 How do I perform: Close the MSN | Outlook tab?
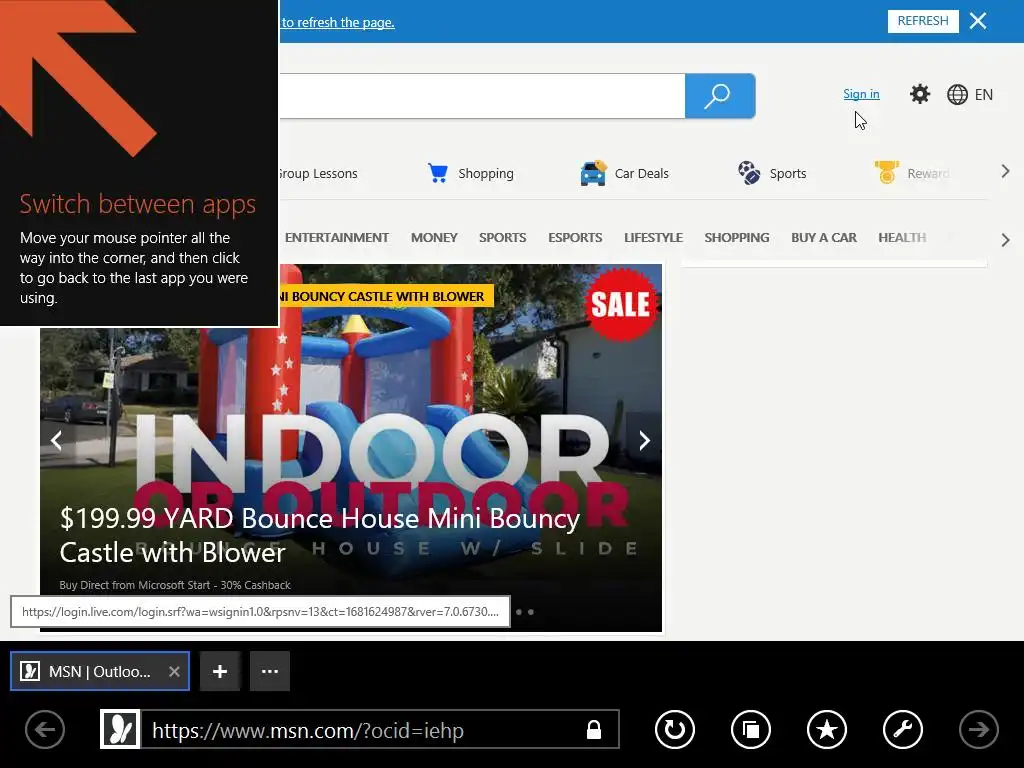tap(174, 671)
